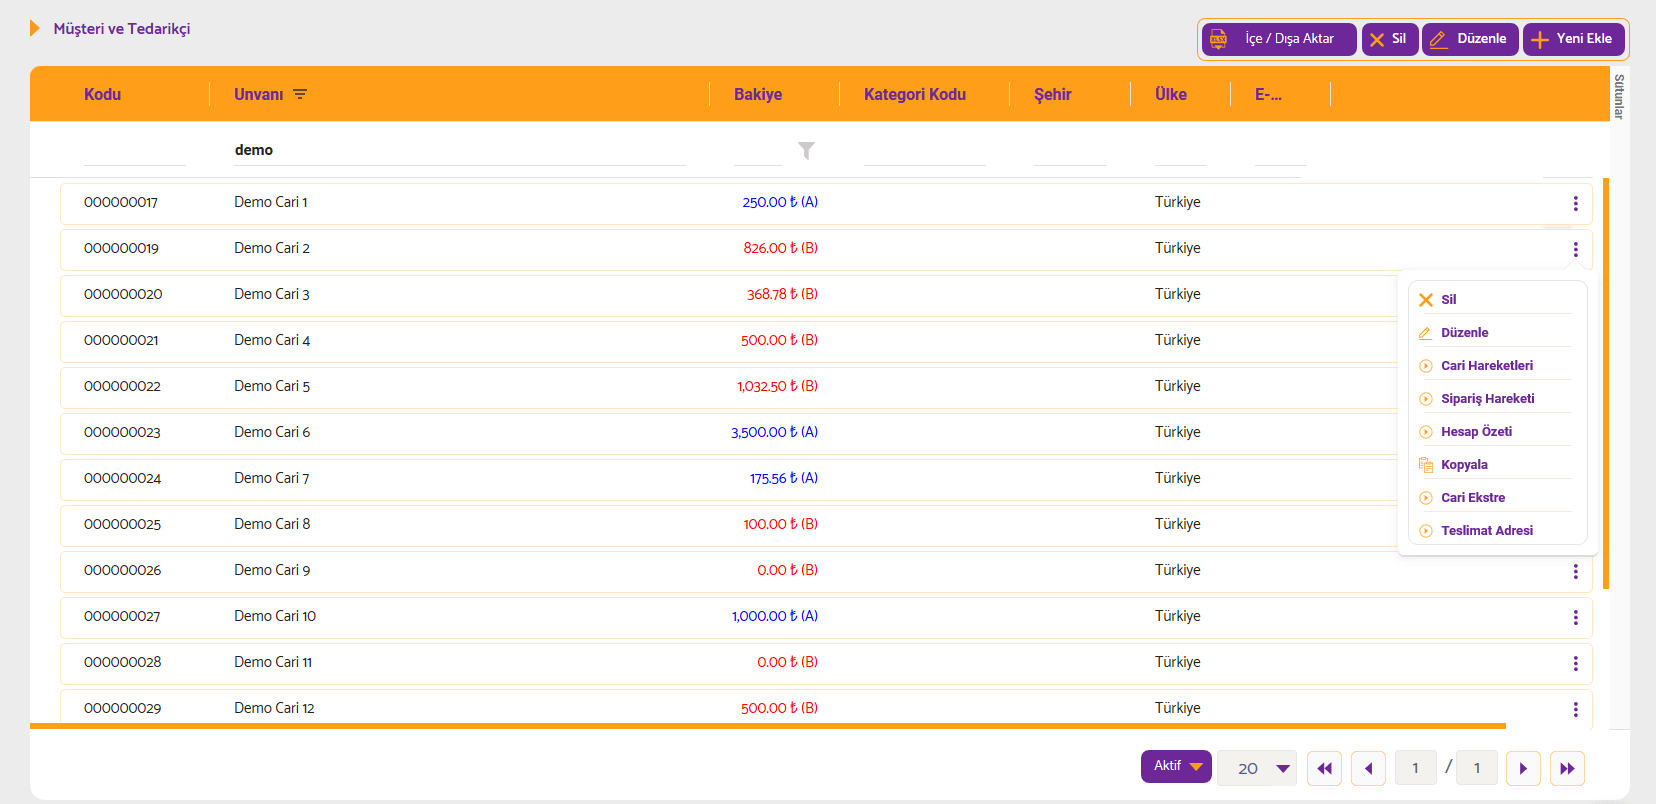Viewport: 1656px width, 804px height.
Task: Click balance 3,500.00 ₺ (A)
Action: 774,432
